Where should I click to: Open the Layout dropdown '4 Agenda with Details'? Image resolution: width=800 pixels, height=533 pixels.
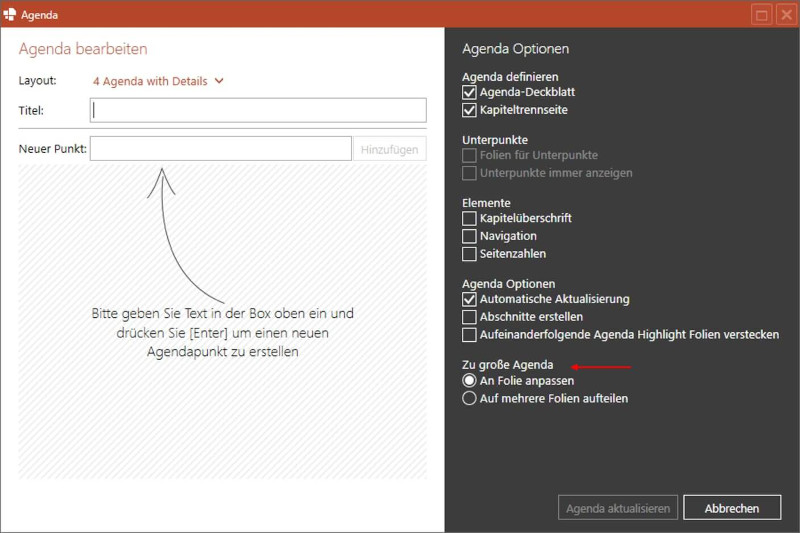pos(150,81)
